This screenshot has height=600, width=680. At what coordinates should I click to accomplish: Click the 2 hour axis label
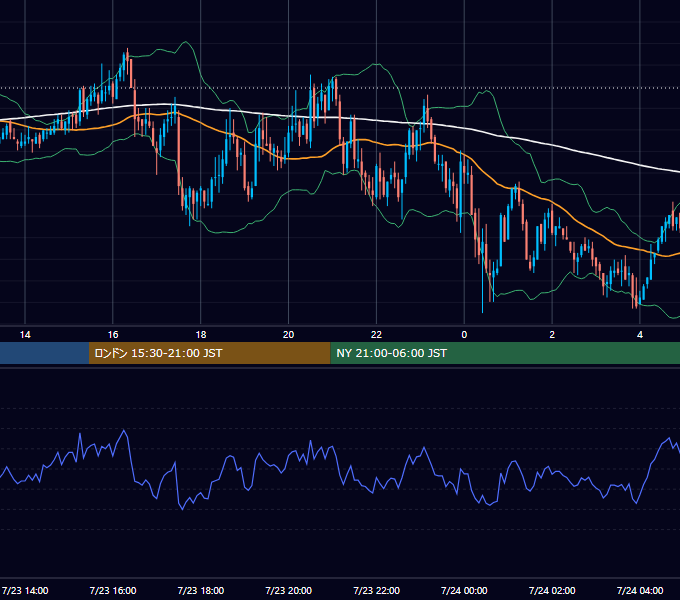click(552, 335)
